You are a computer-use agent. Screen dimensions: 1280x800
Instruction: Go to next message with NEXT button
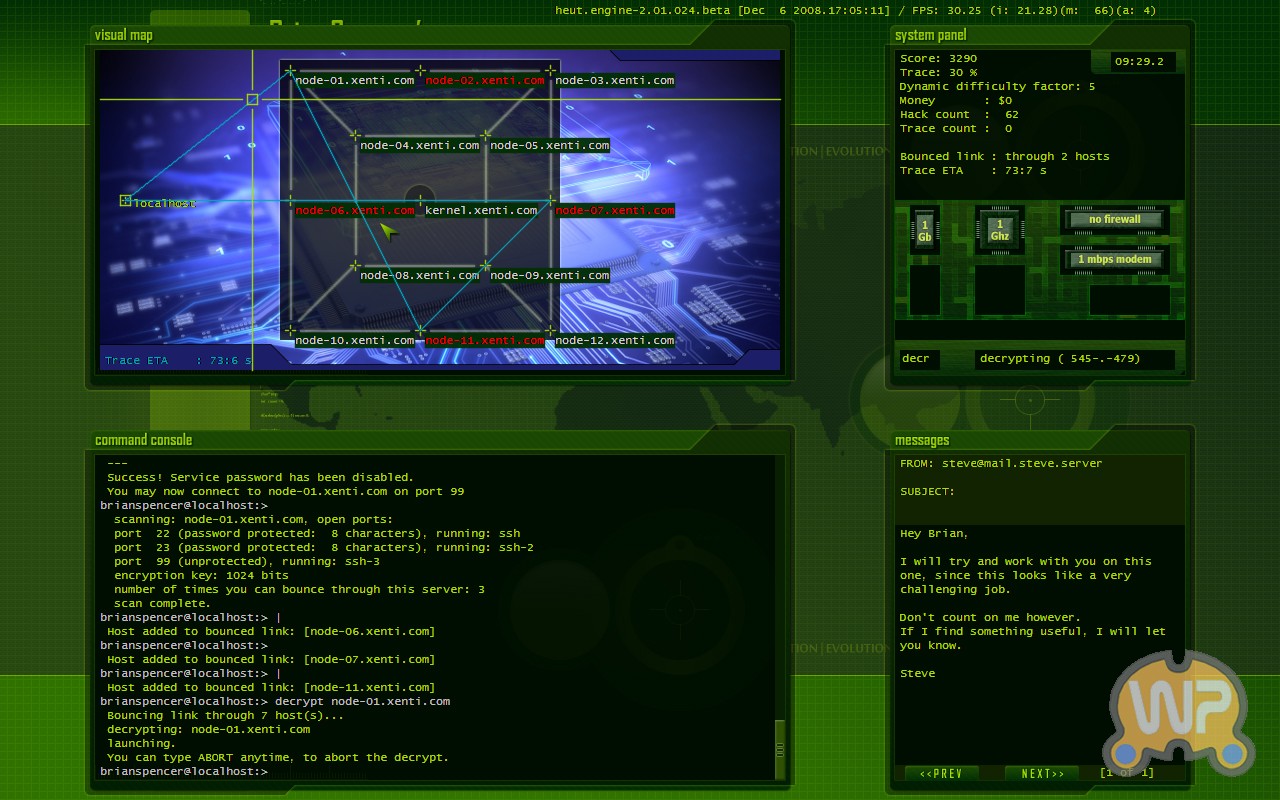pyautogui.click(x=1043, y=773)
